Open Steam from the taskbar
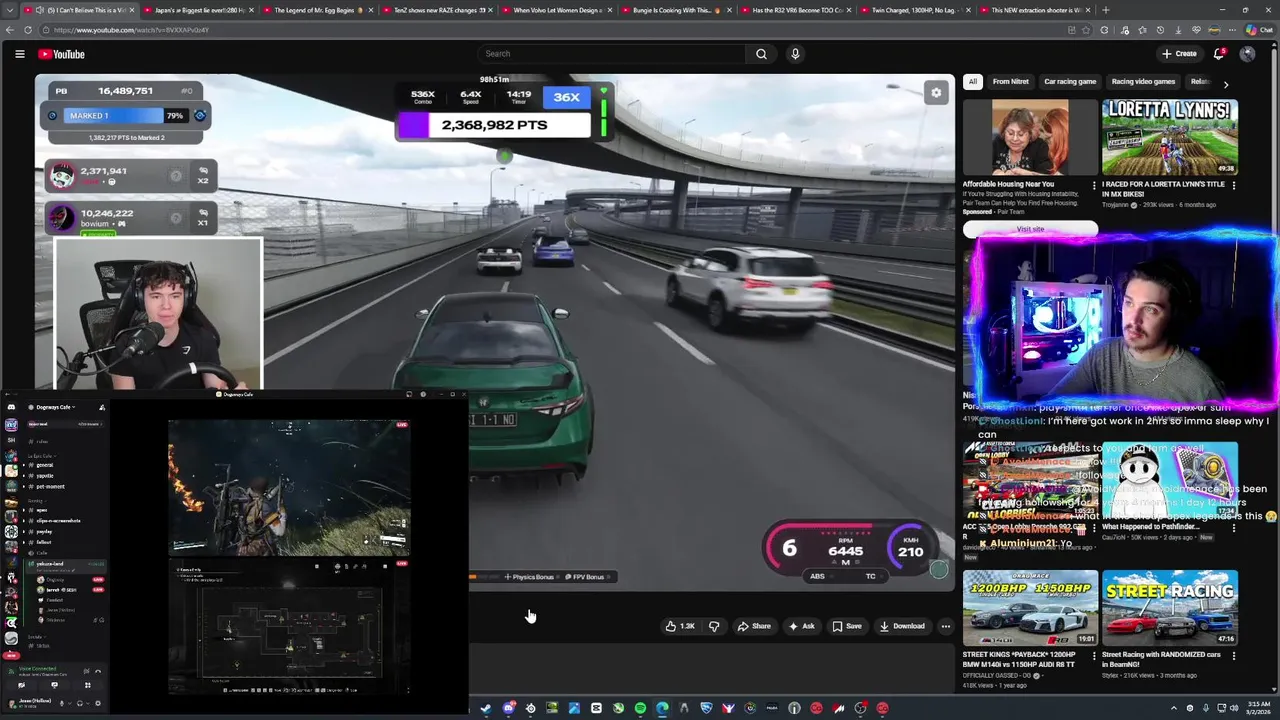Screen dimensions: 1280x720 coord(486,708)
